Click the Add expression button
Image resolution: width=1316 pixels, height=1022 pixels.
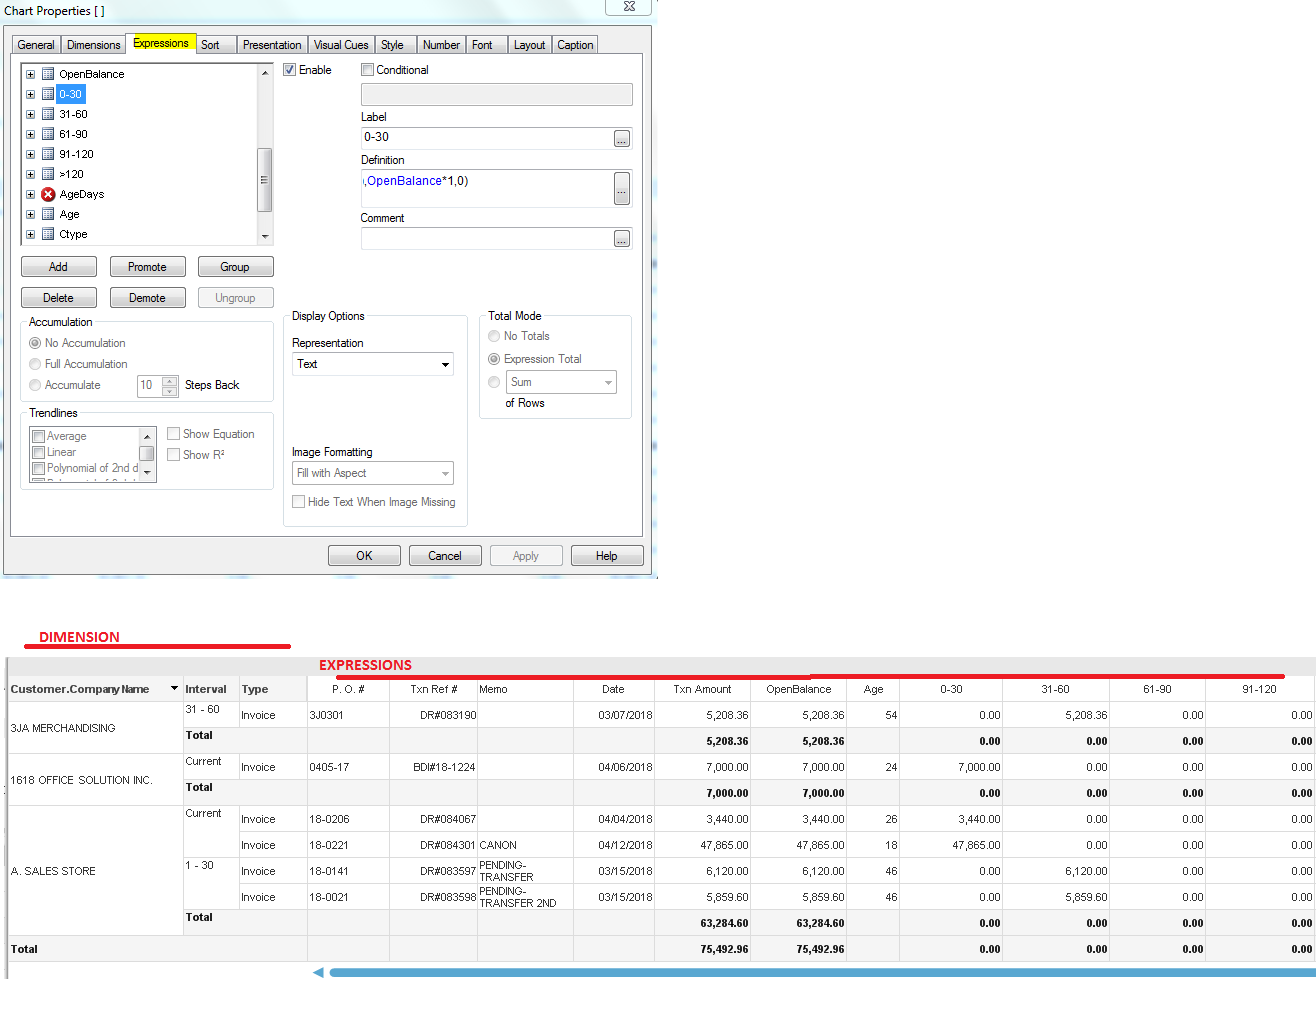[x=59, y=267]
